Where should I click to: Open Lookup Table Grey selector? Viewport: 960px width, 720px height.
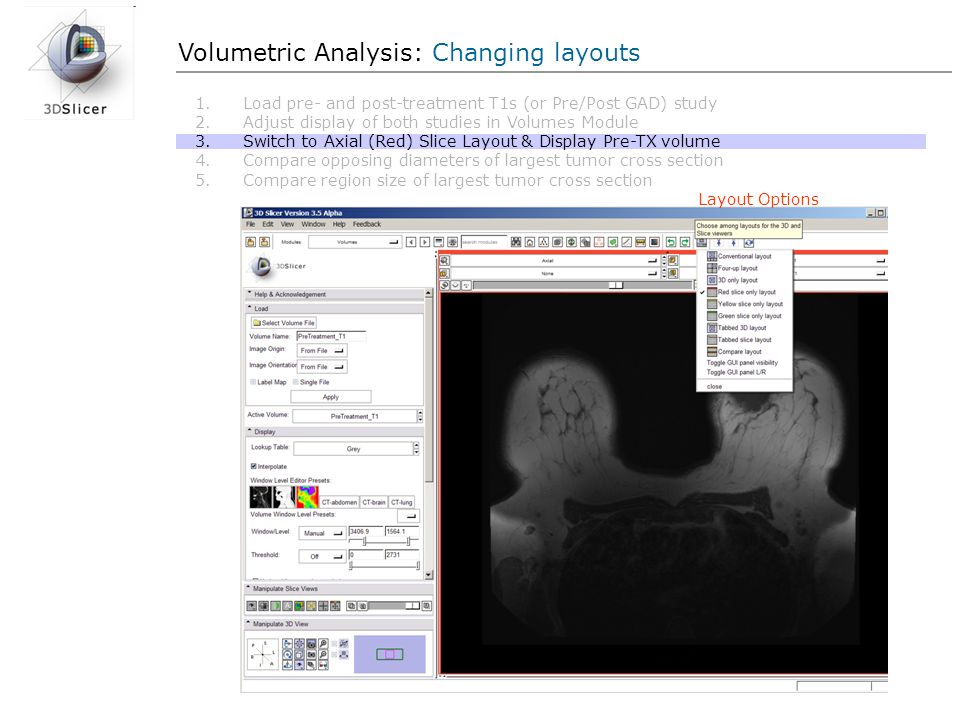(x=356, y=449)
